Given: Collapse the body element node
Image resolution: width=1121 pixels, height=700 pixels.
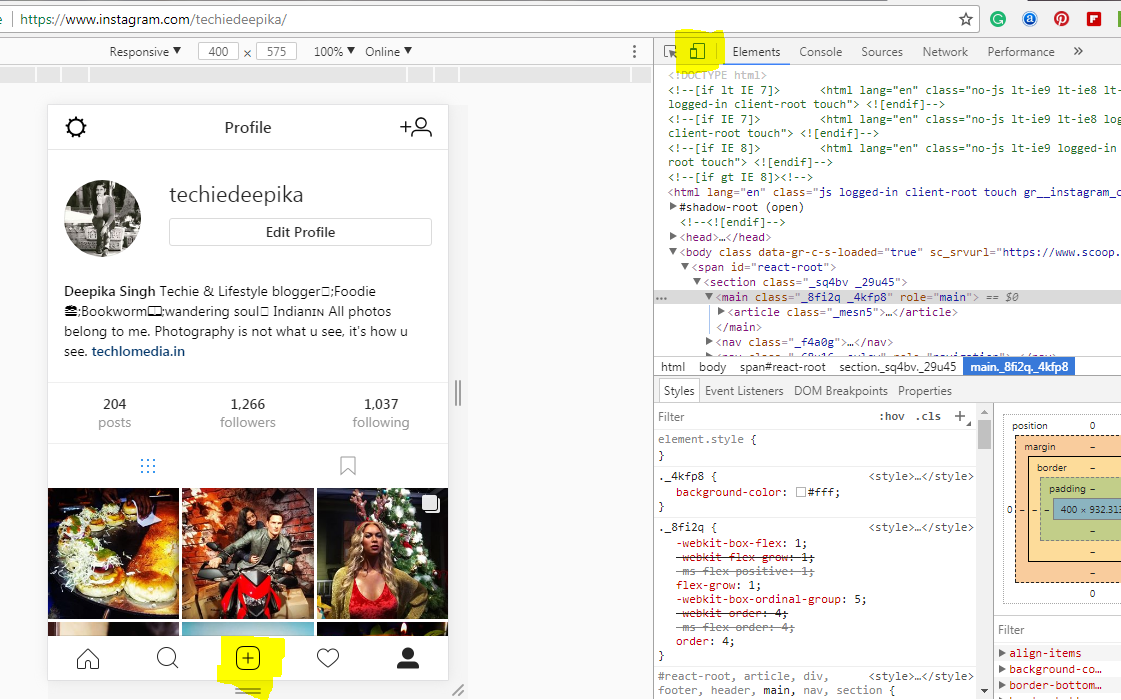Looking at the screenshot, I should [673, 252].
